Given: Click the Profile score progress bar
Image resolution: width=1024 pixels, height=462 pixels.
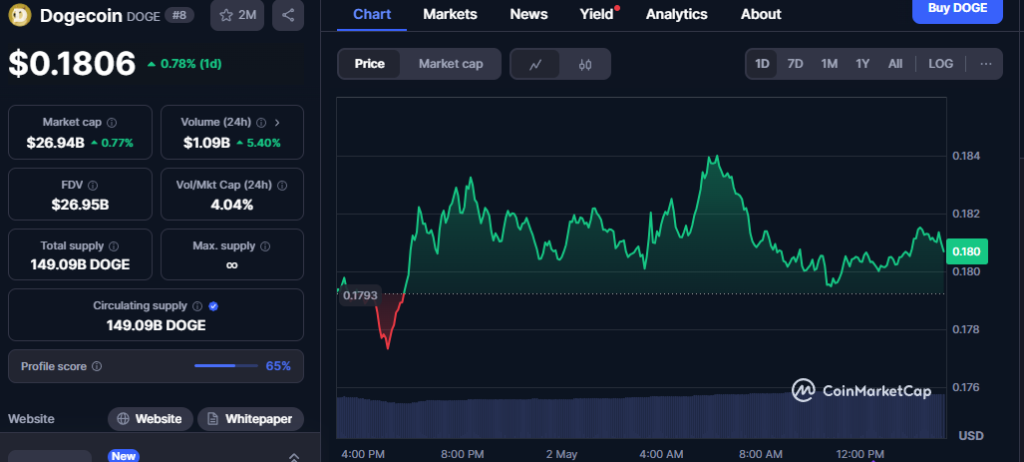Looking at the screenshot, I should (226, 366).
